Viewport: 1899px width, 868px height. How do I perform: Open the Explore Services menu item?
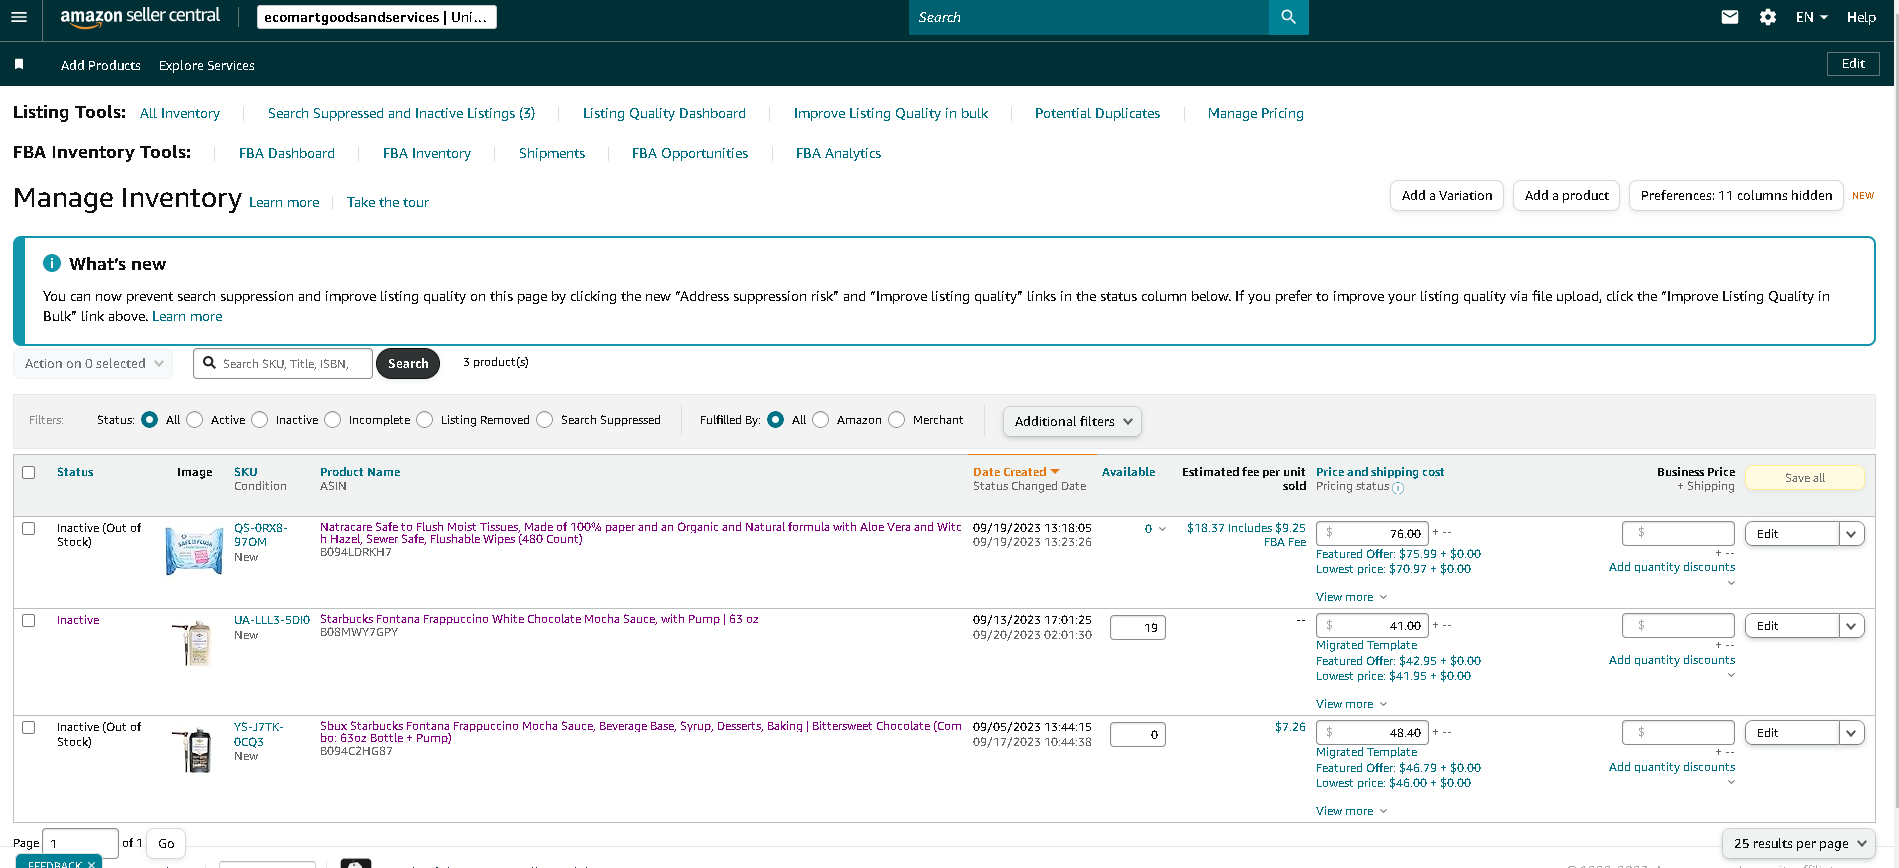[x=207, y=65]
